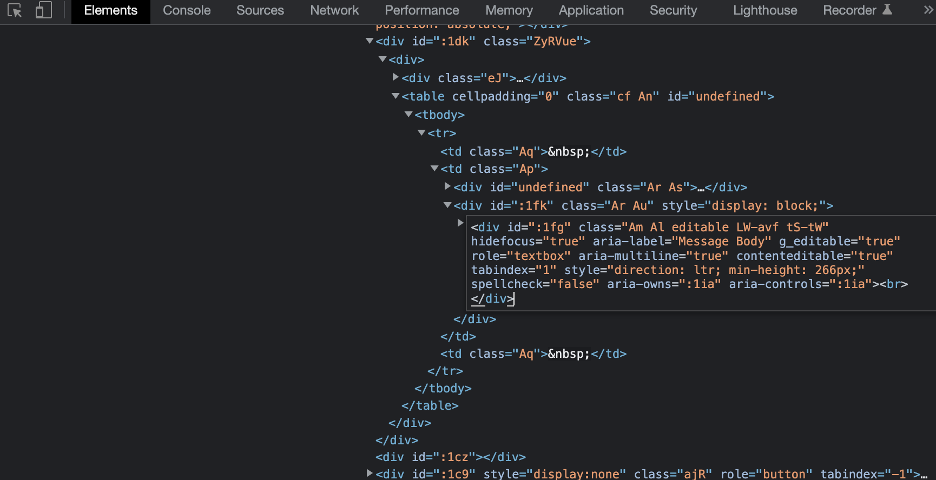Viewport: 936px width, 480px height.
Task: Collapse the plain div node below ZyRVue
Action: [383, 59]
